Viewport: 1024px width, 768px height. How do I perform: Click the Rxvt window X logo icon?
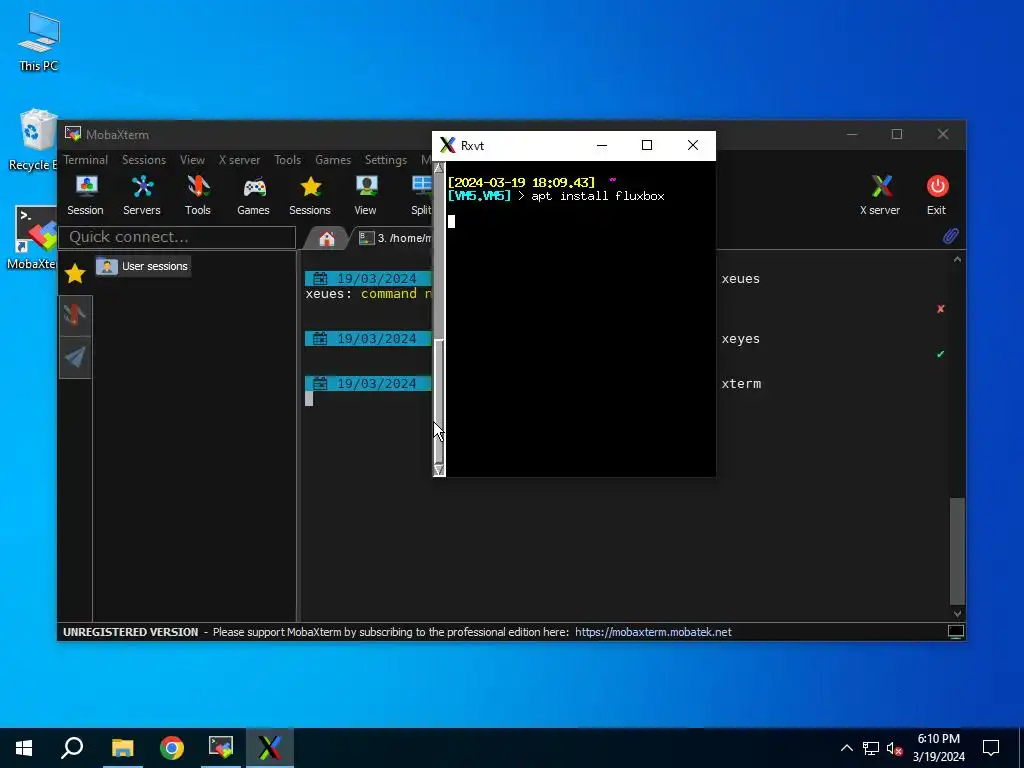click(447, 145)
